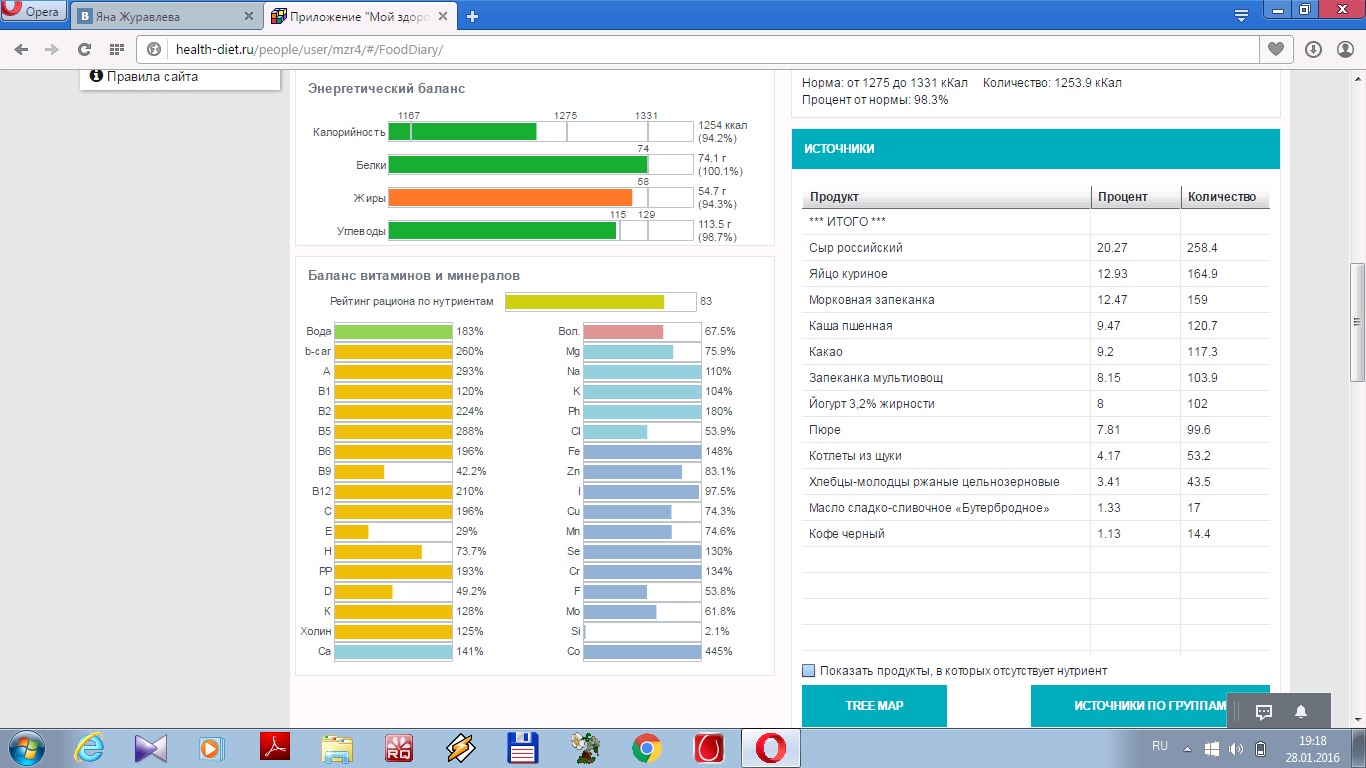Expand the tab list menu icon
Viewport: 1366px width, 768px height.
(x=1241, y=15)
